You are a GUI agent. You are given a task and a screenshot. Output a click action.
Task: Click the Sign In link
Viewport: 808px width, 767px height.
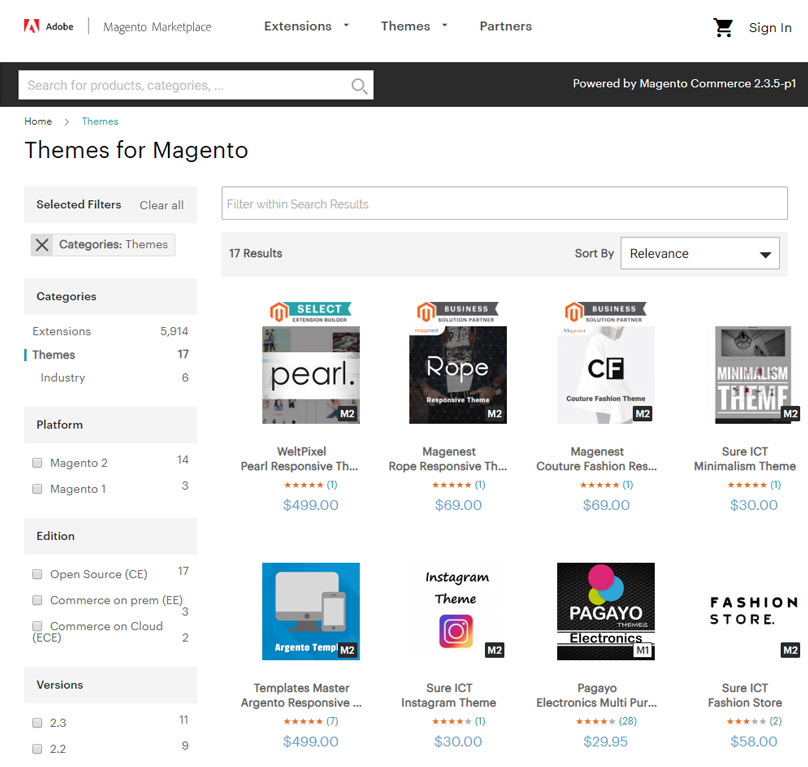pyautogui.click(x=770, y=28)
